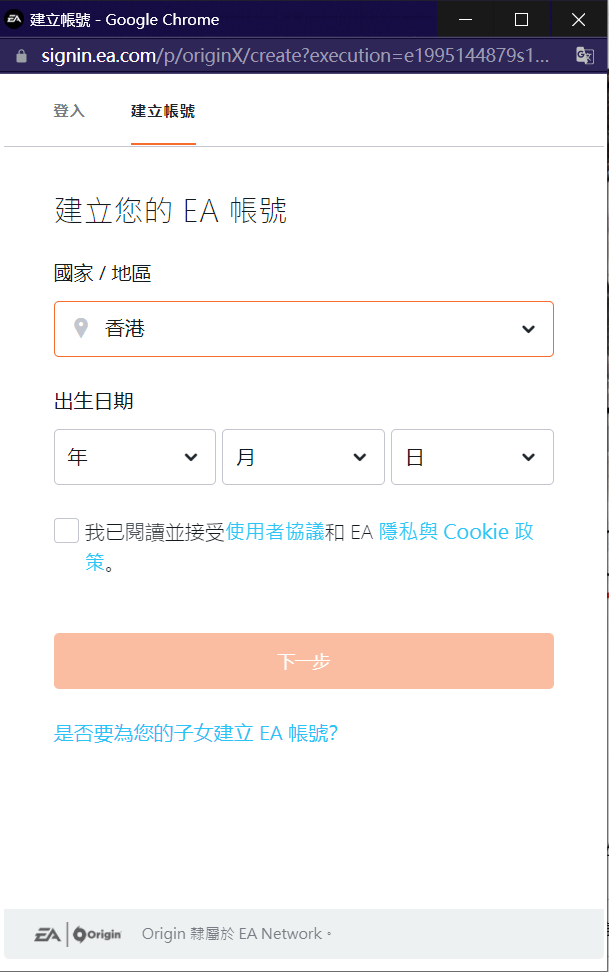Click the EA logo in the footer
This screenshot has width=609, height=972.
click(48, 934)
